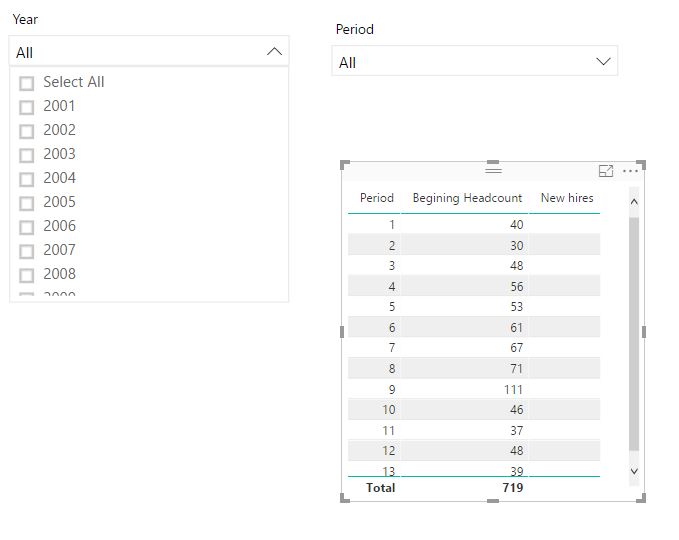
Task: Check the 2001 year option
Action: (26, 107)
